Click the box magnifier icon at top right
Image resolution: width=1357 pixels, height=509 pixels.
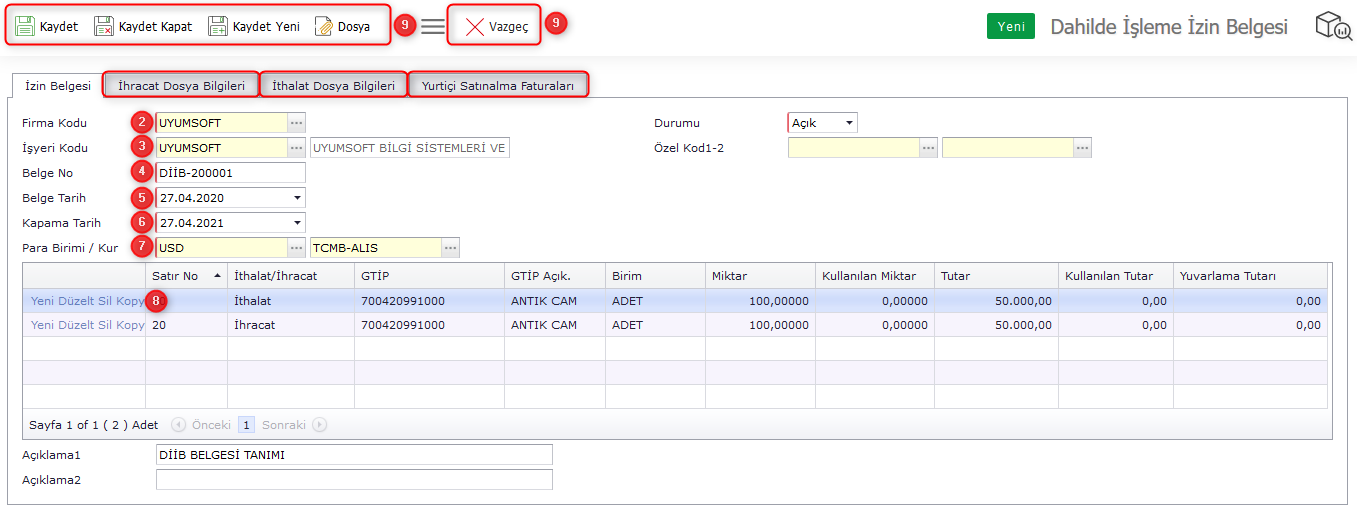click(x=1333, y=27)
